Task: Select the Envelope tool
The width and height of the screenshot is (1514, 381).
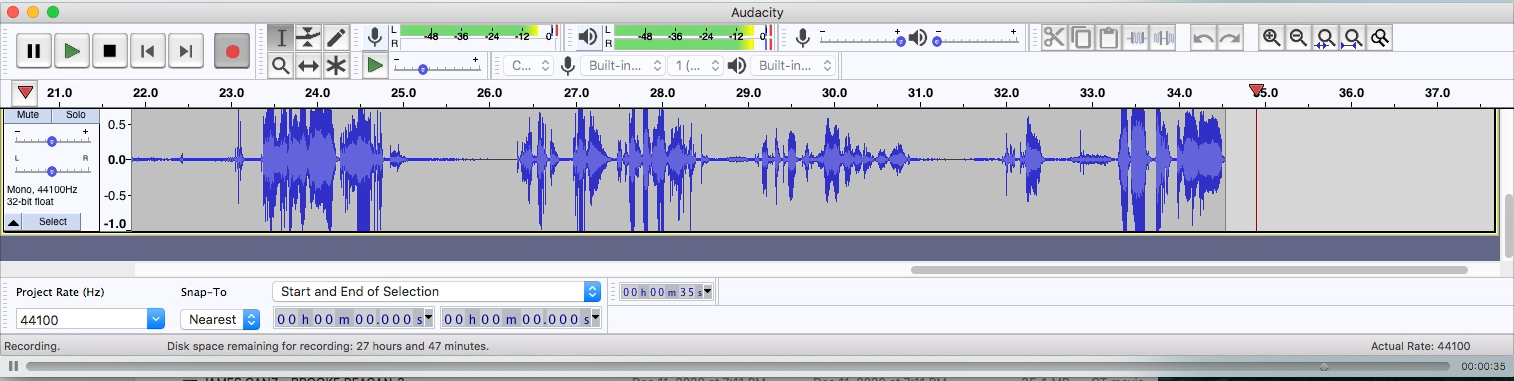Action: 308,38
